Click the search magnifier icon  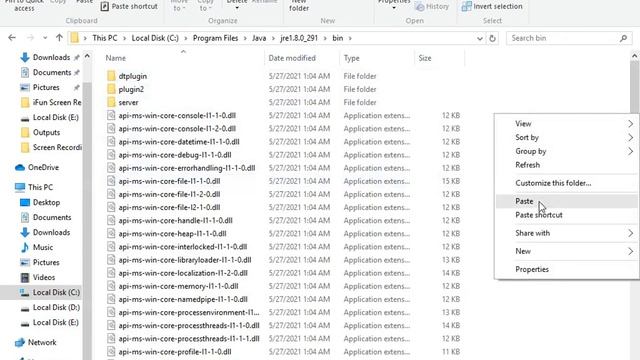(623, 38)
